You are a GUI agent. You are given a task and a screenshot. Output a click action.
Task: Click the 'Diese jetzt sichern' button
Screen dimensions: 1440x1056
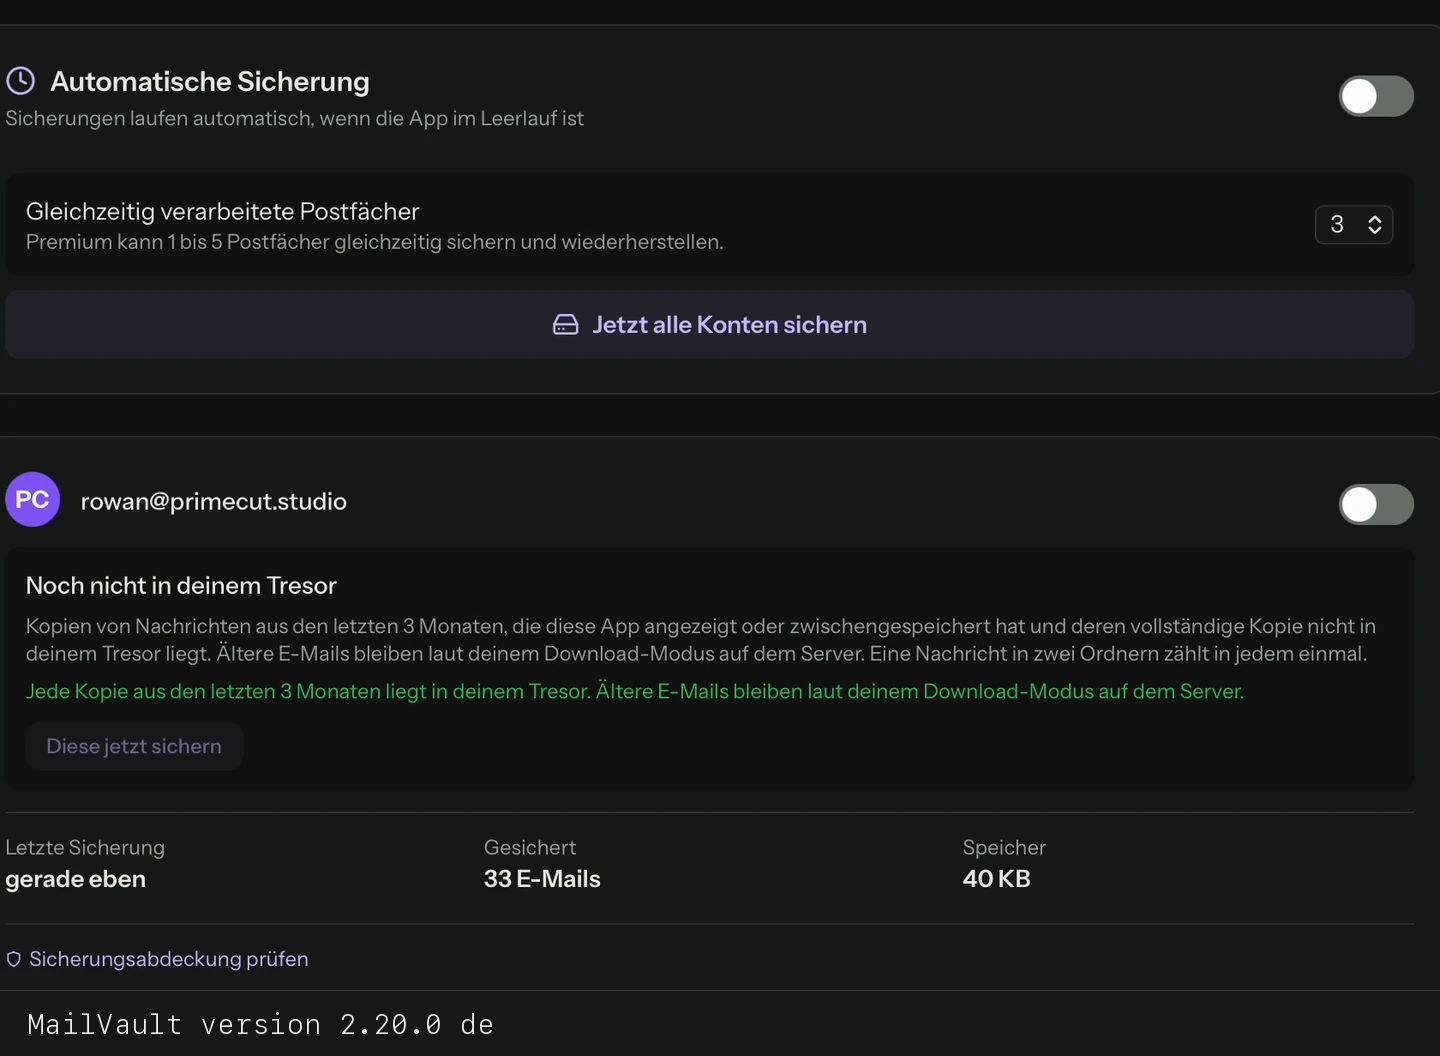tap(134, 746)
